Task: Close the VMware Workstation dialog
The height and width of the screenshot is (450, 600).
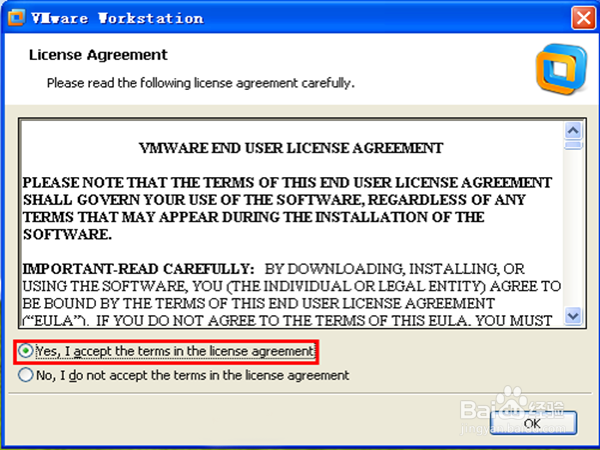Action: 583,18
